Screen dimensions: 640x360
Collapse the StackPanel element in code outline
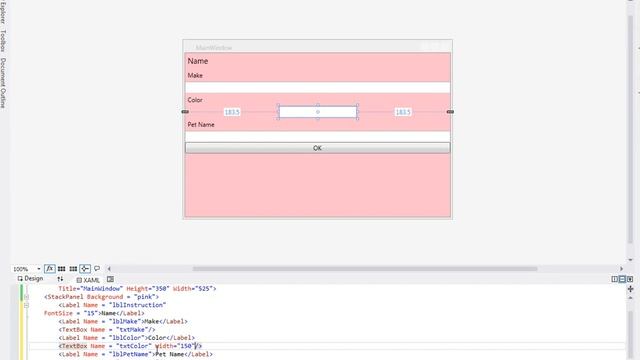27,297
